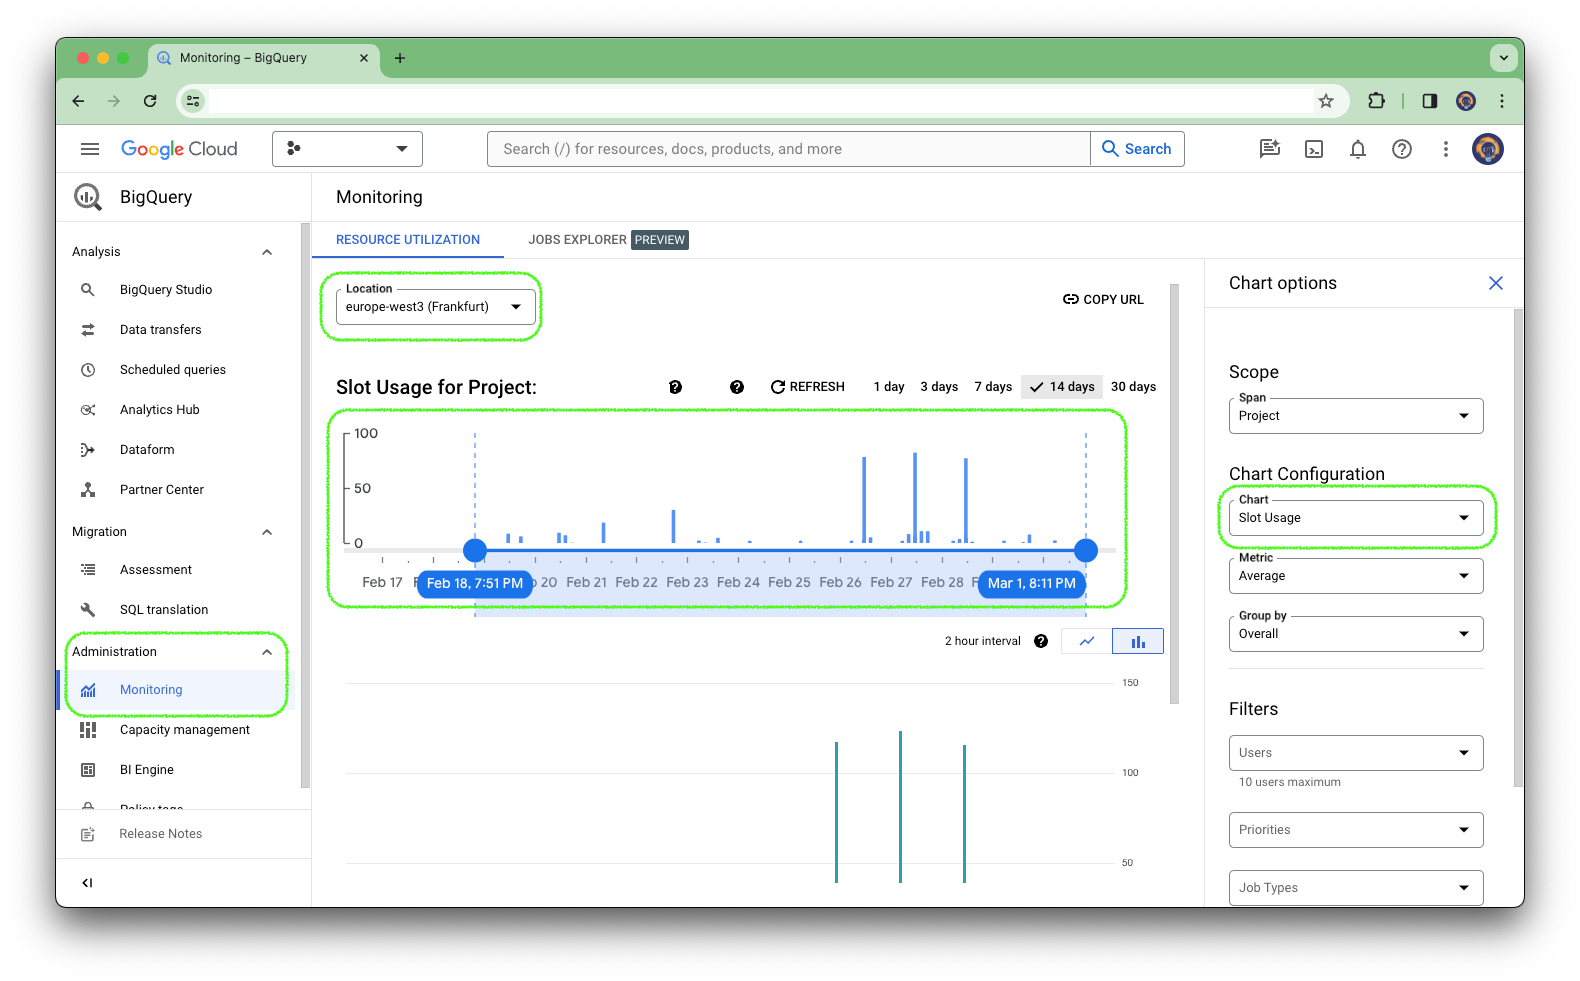
Task: Switch to bar chart view
Action: (x=1138, y=641)
